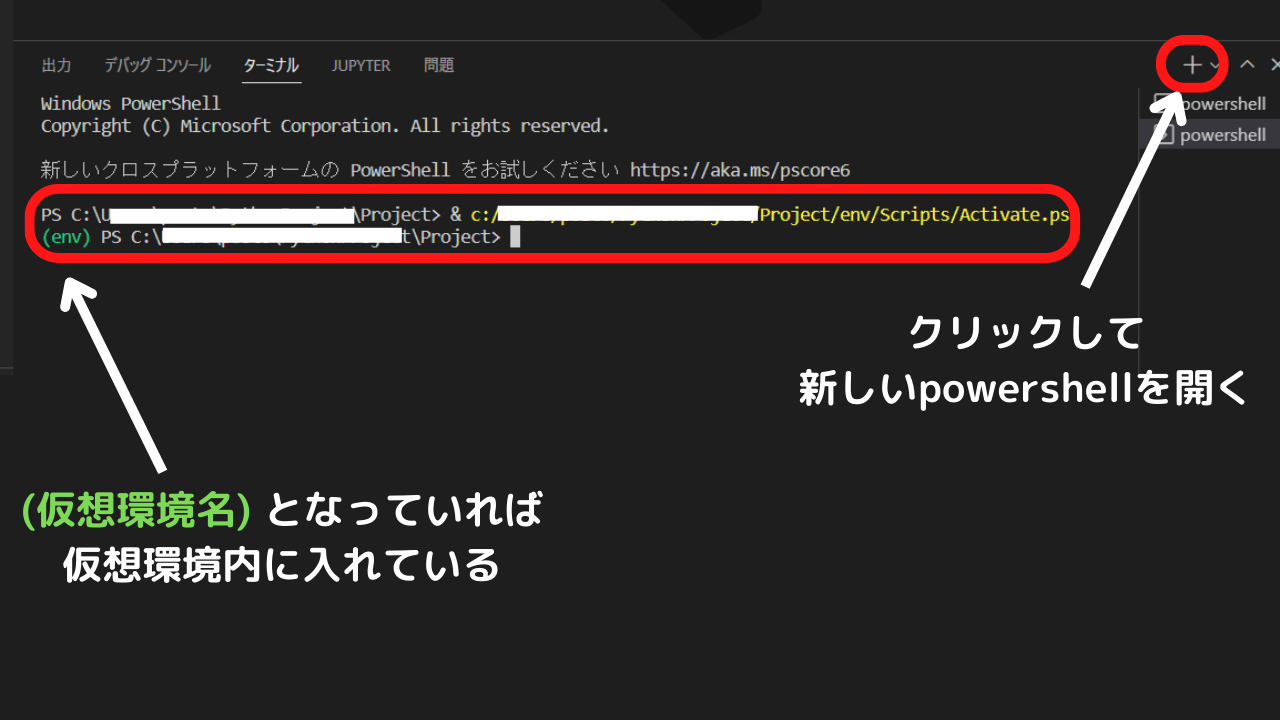Viewport: 1280px width, 720px height.
Task: Switch to the JUPYTER tab
Action: [361, 65]
